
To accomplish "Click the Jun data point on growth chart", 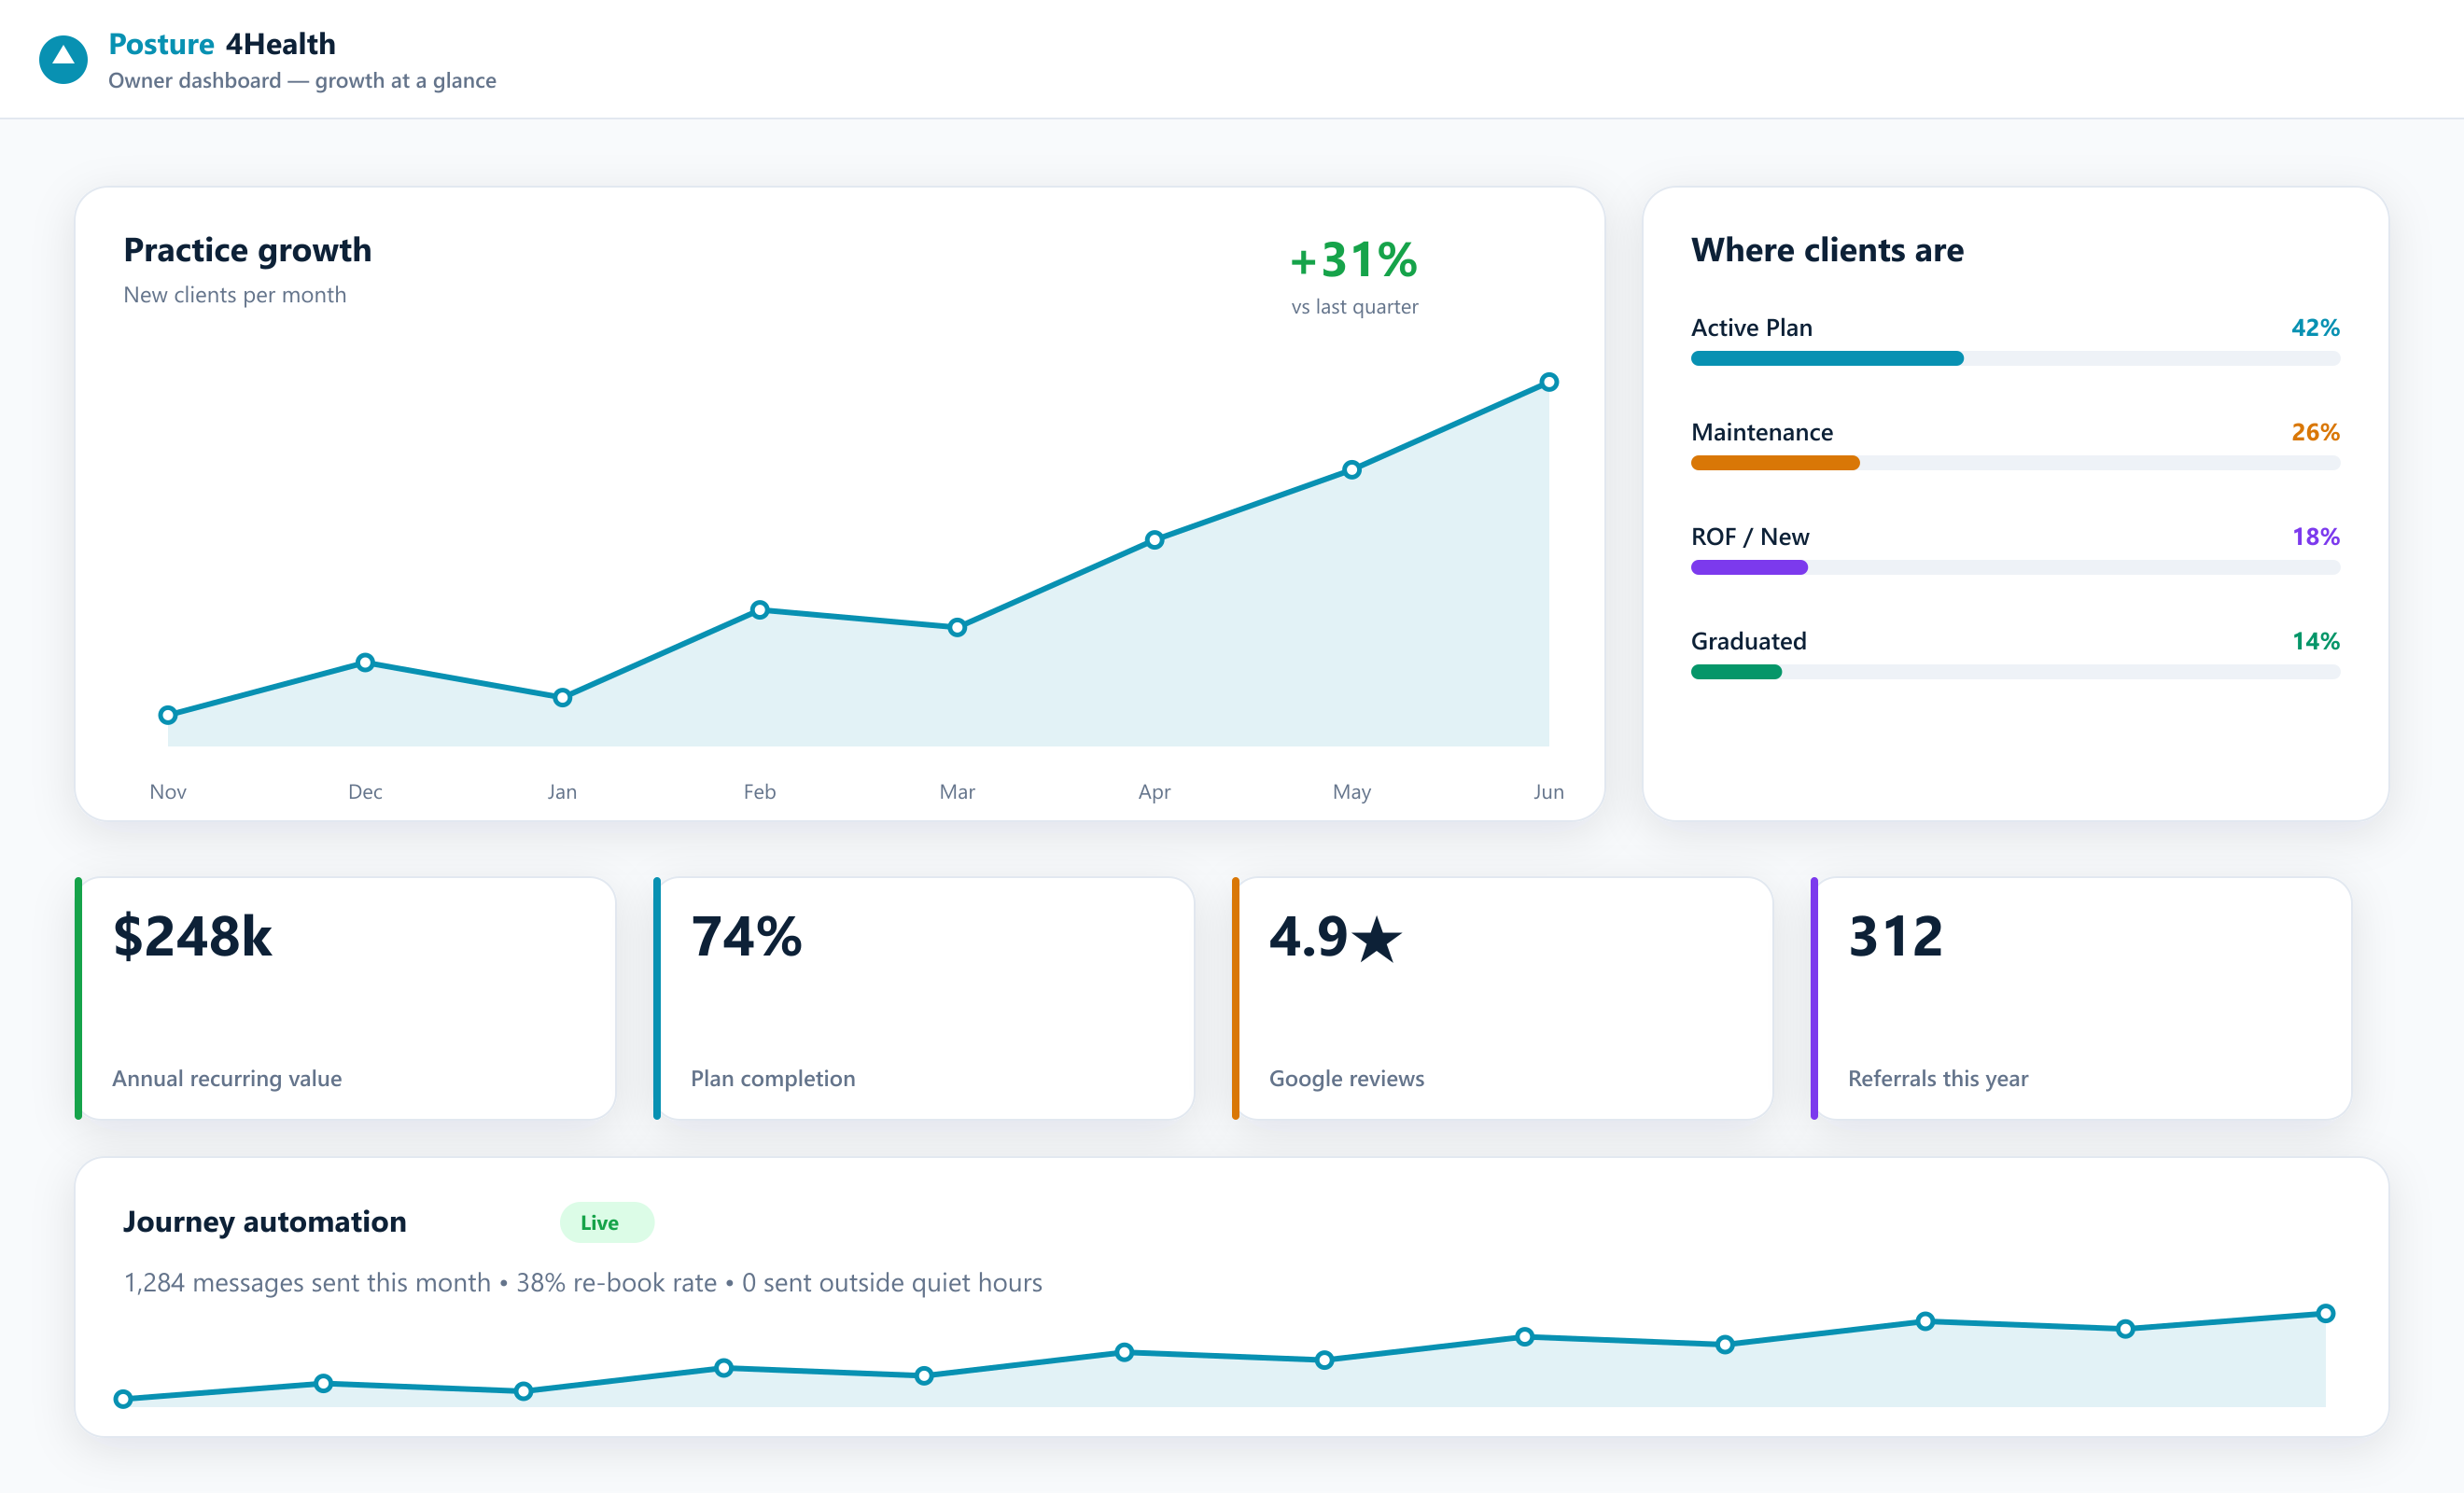I will pos(1549,382).
